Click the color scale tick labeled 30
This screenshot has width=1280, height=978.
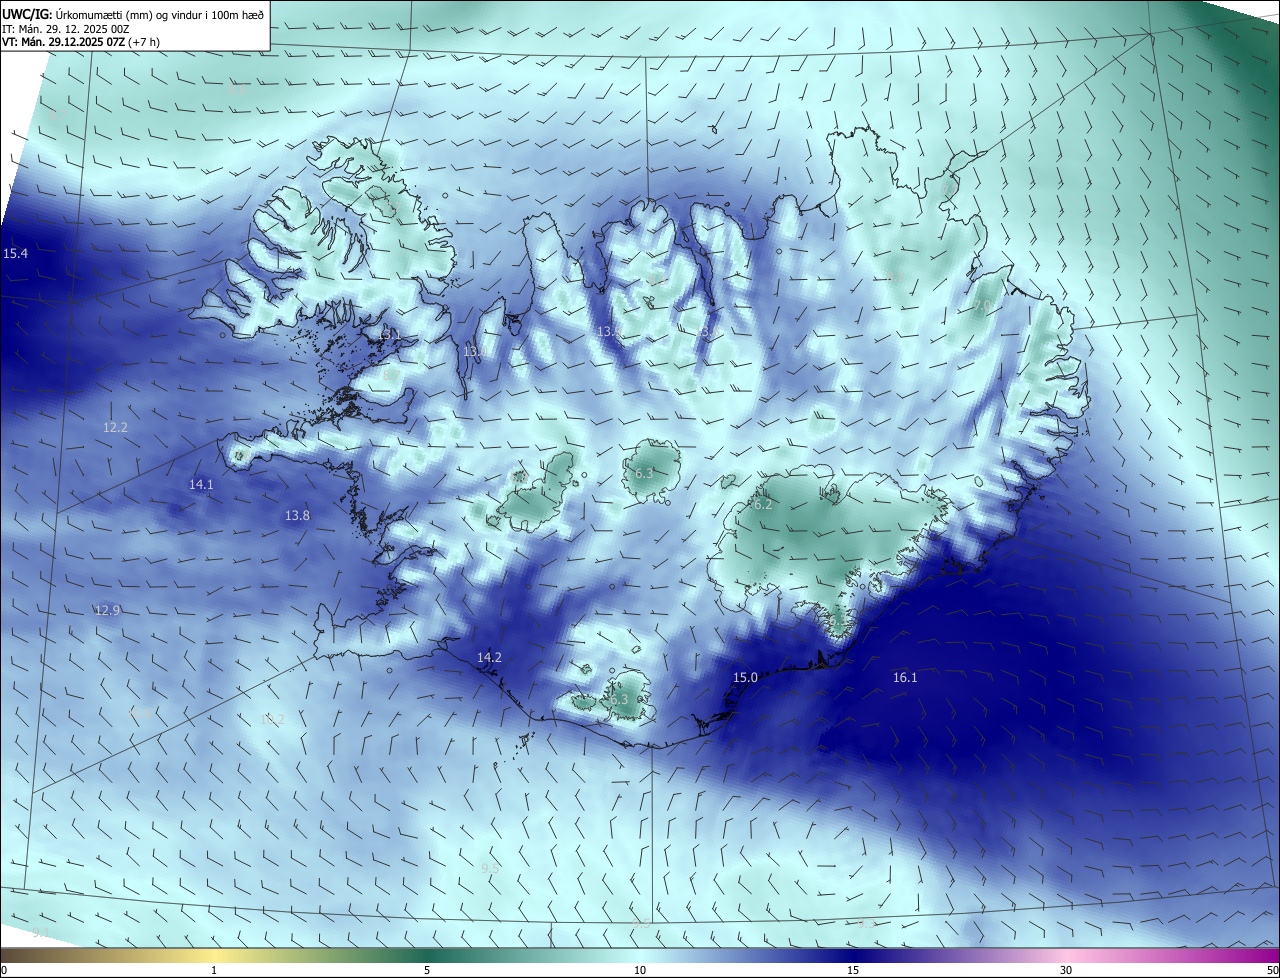pos(1066,970)
